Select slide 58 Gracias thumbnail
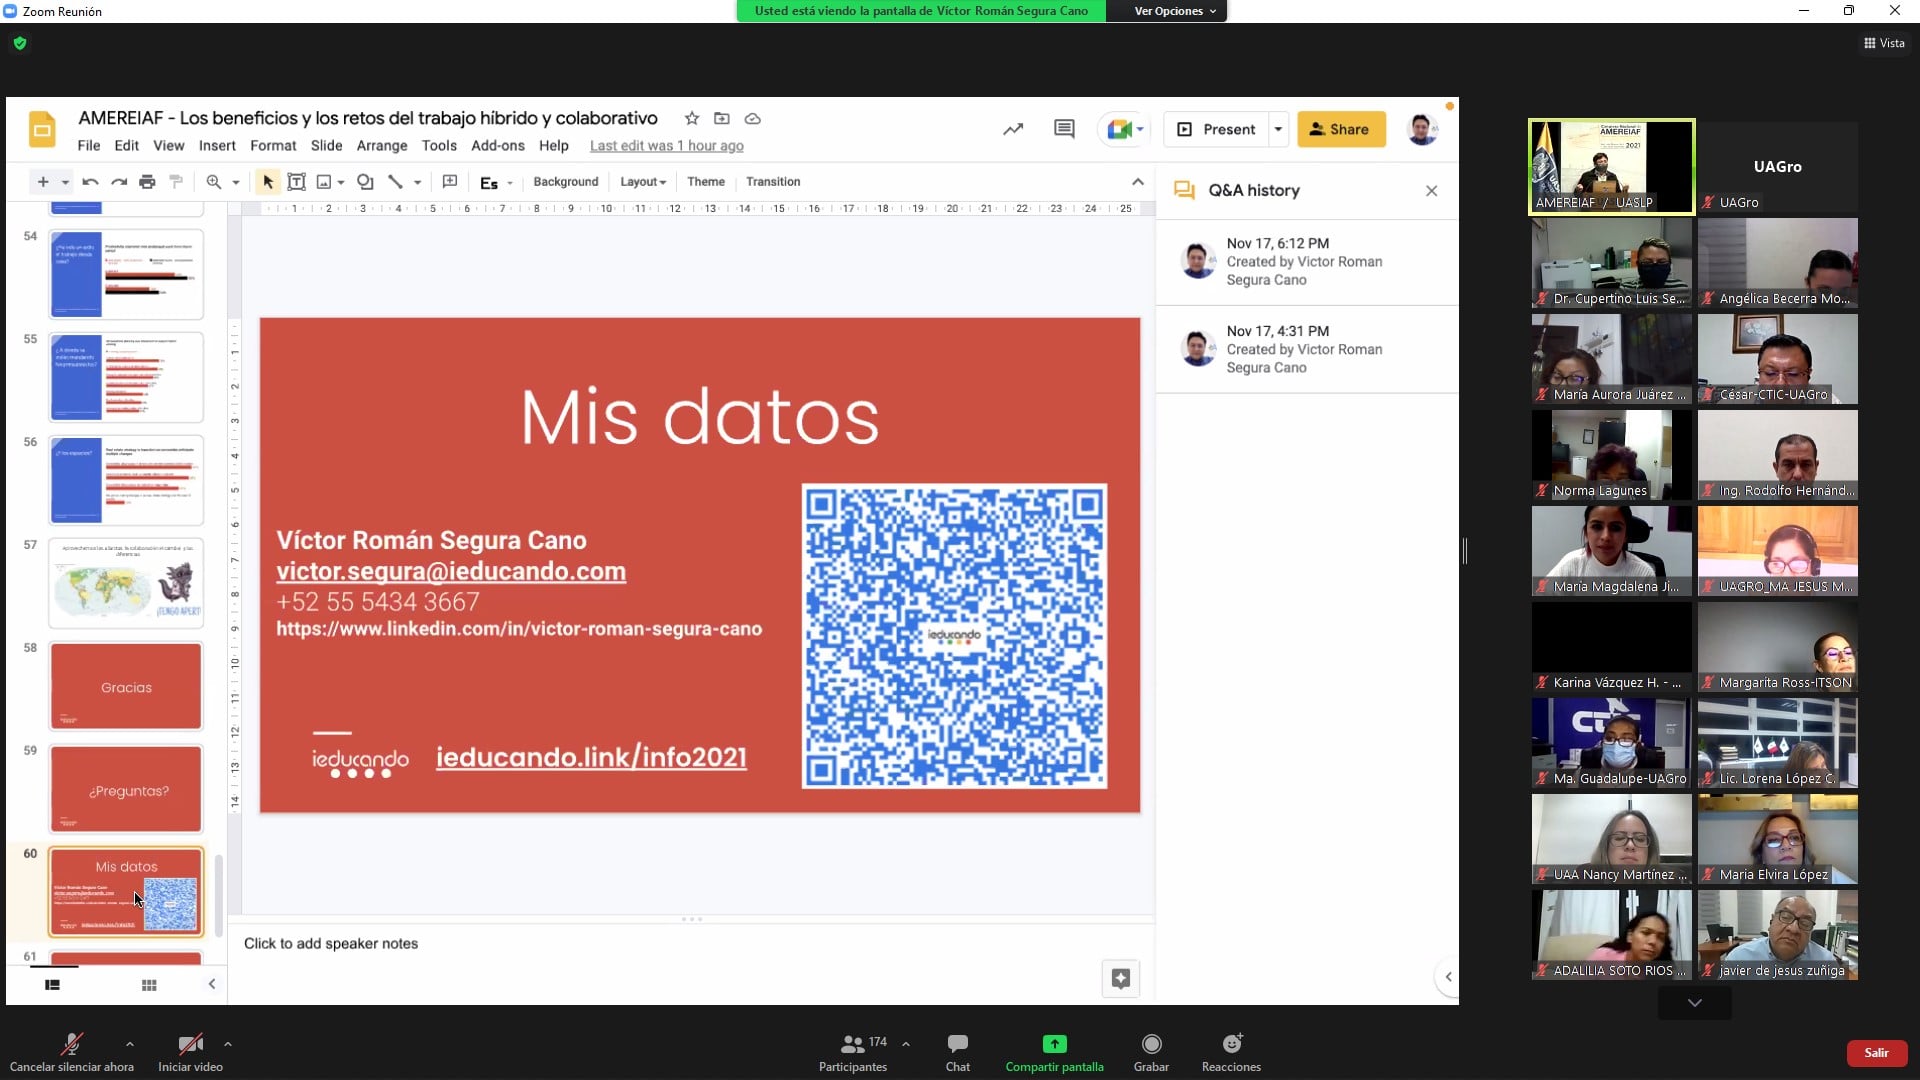This screenshot has height=1080, width=1920. point(126,687)
